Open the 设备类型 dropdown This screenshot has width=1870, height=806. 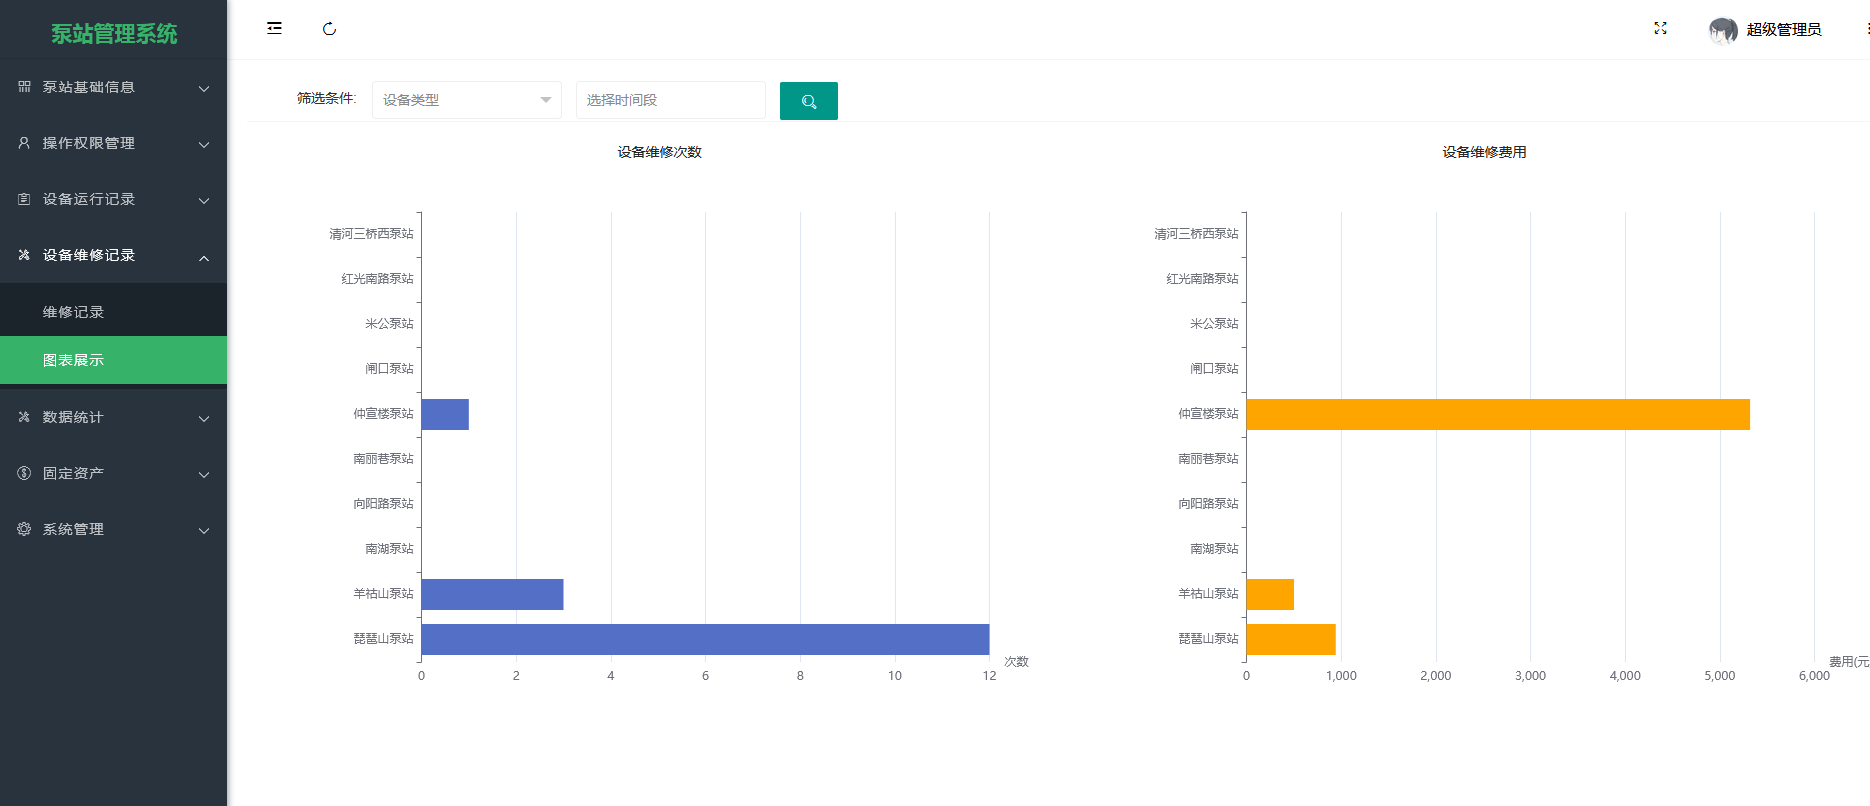(467, 100)
